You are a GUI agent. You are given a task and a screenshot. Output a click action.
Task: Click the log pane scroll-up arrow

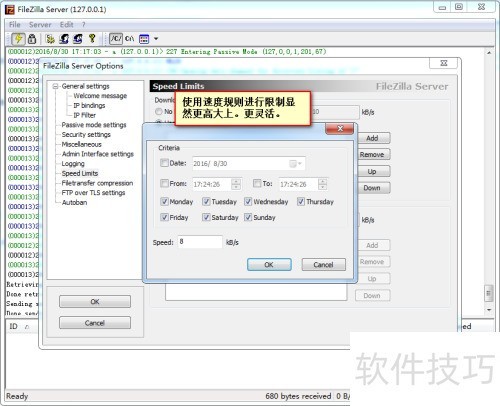tap(489, 53)
